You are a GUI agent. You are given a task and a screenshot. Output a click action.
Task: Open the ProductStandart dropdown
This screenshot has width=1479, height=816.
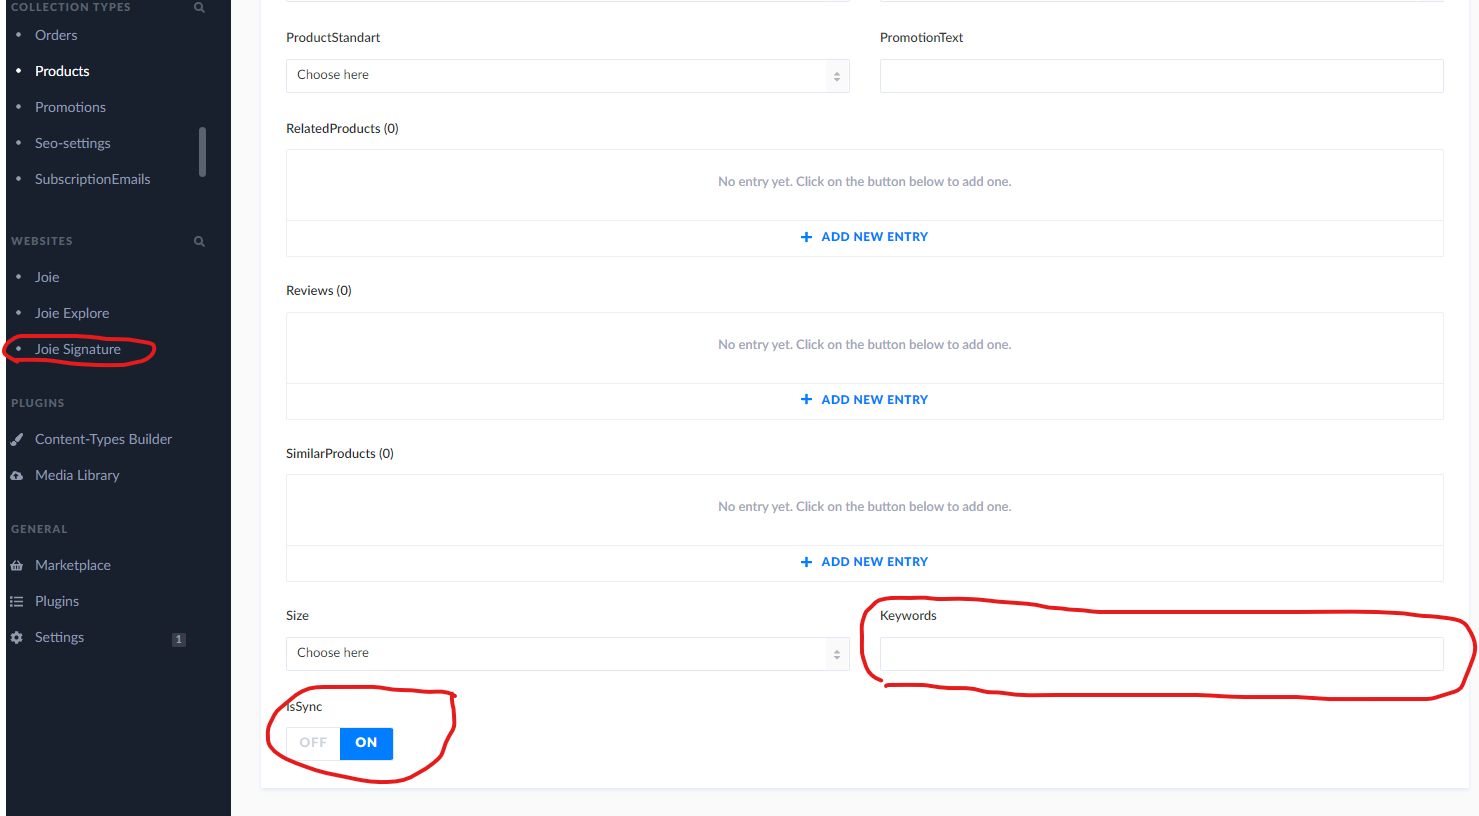coord(568,76)
